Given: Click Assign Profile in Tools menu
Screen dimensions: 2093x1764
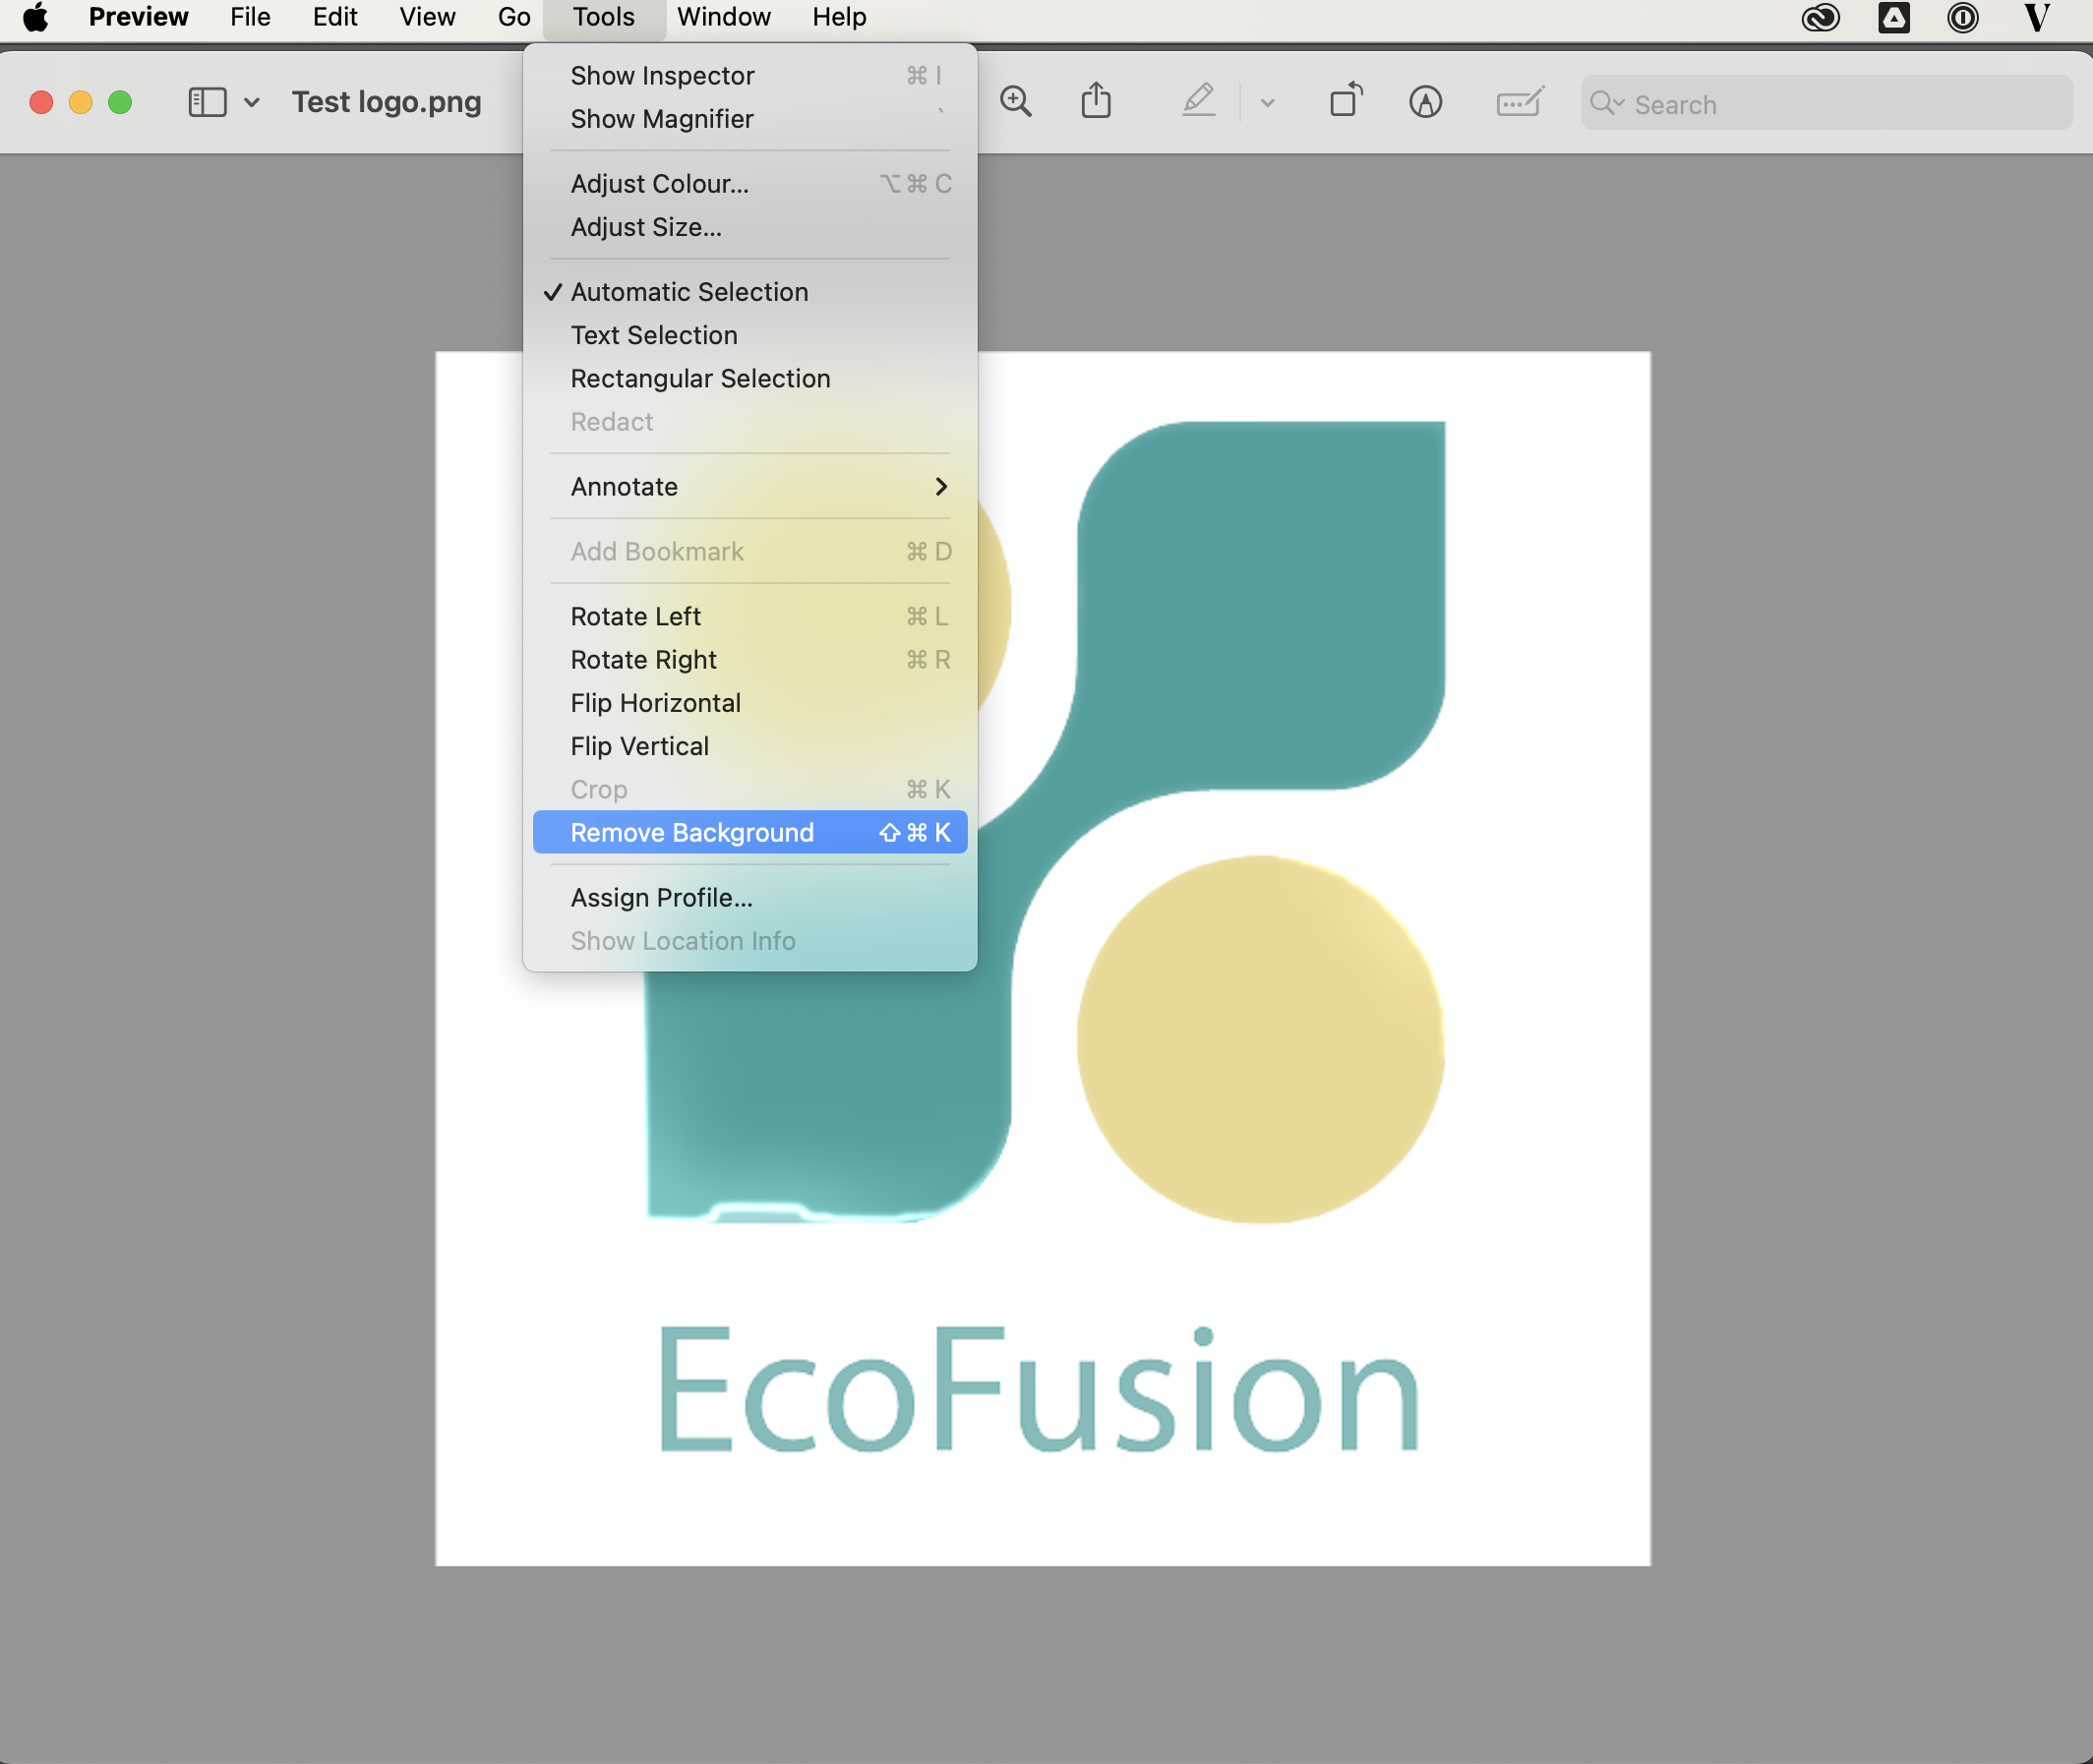Looking at the screenshot, I should 660,896.
